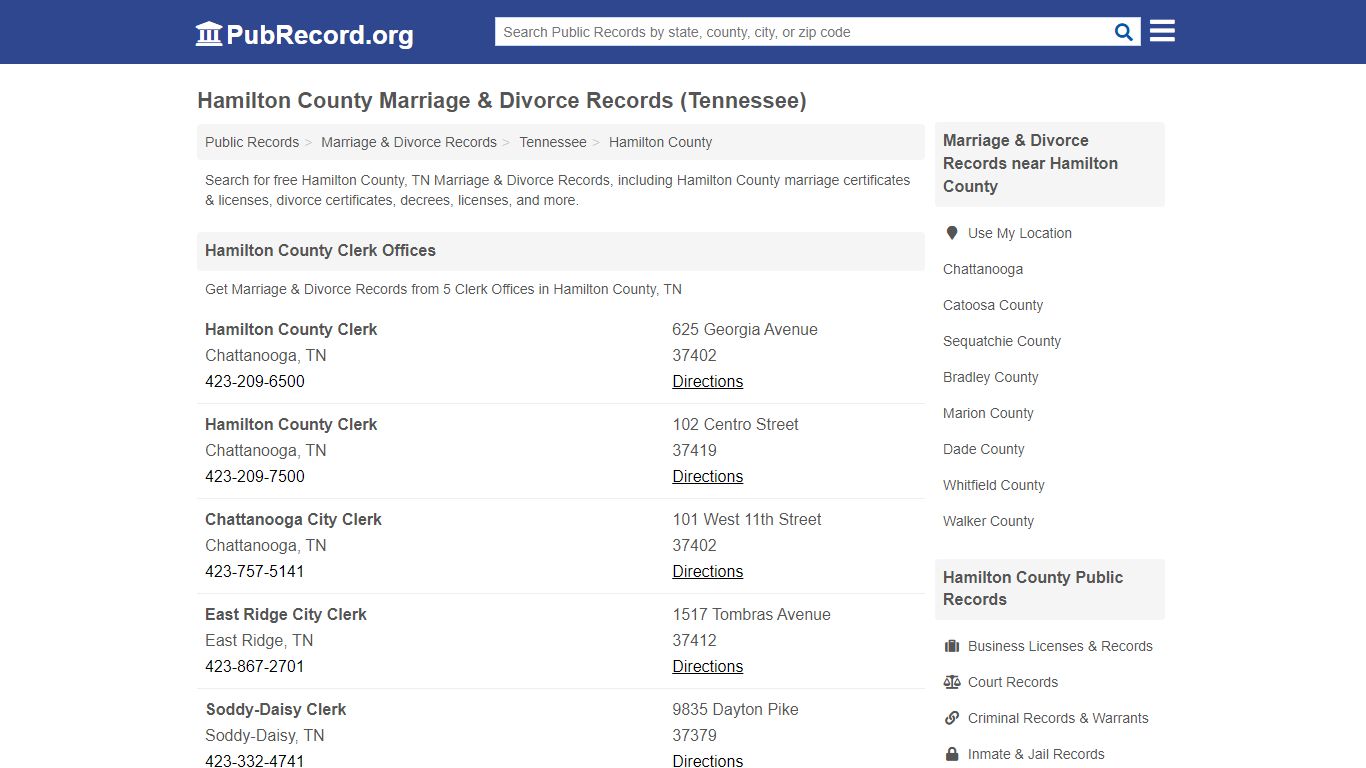Open the hamburger menu icon

click(1162, 32)
